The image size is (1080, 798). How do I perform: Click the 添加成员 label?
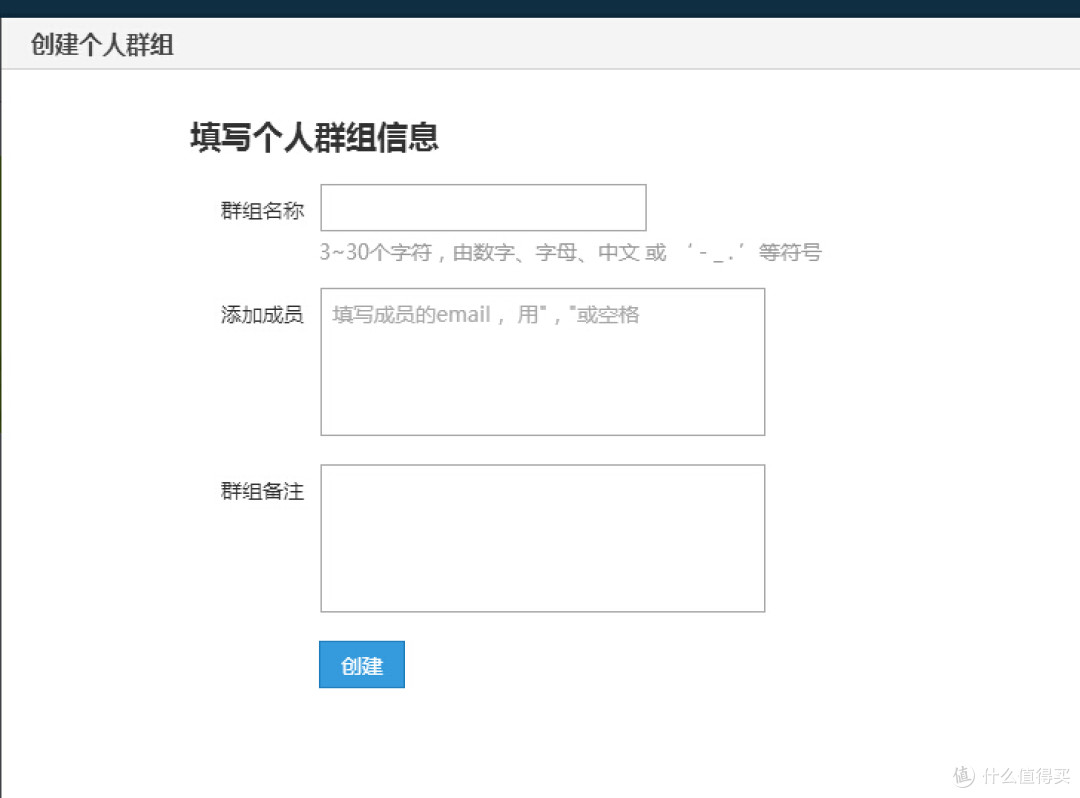click(x=262, y=315)
